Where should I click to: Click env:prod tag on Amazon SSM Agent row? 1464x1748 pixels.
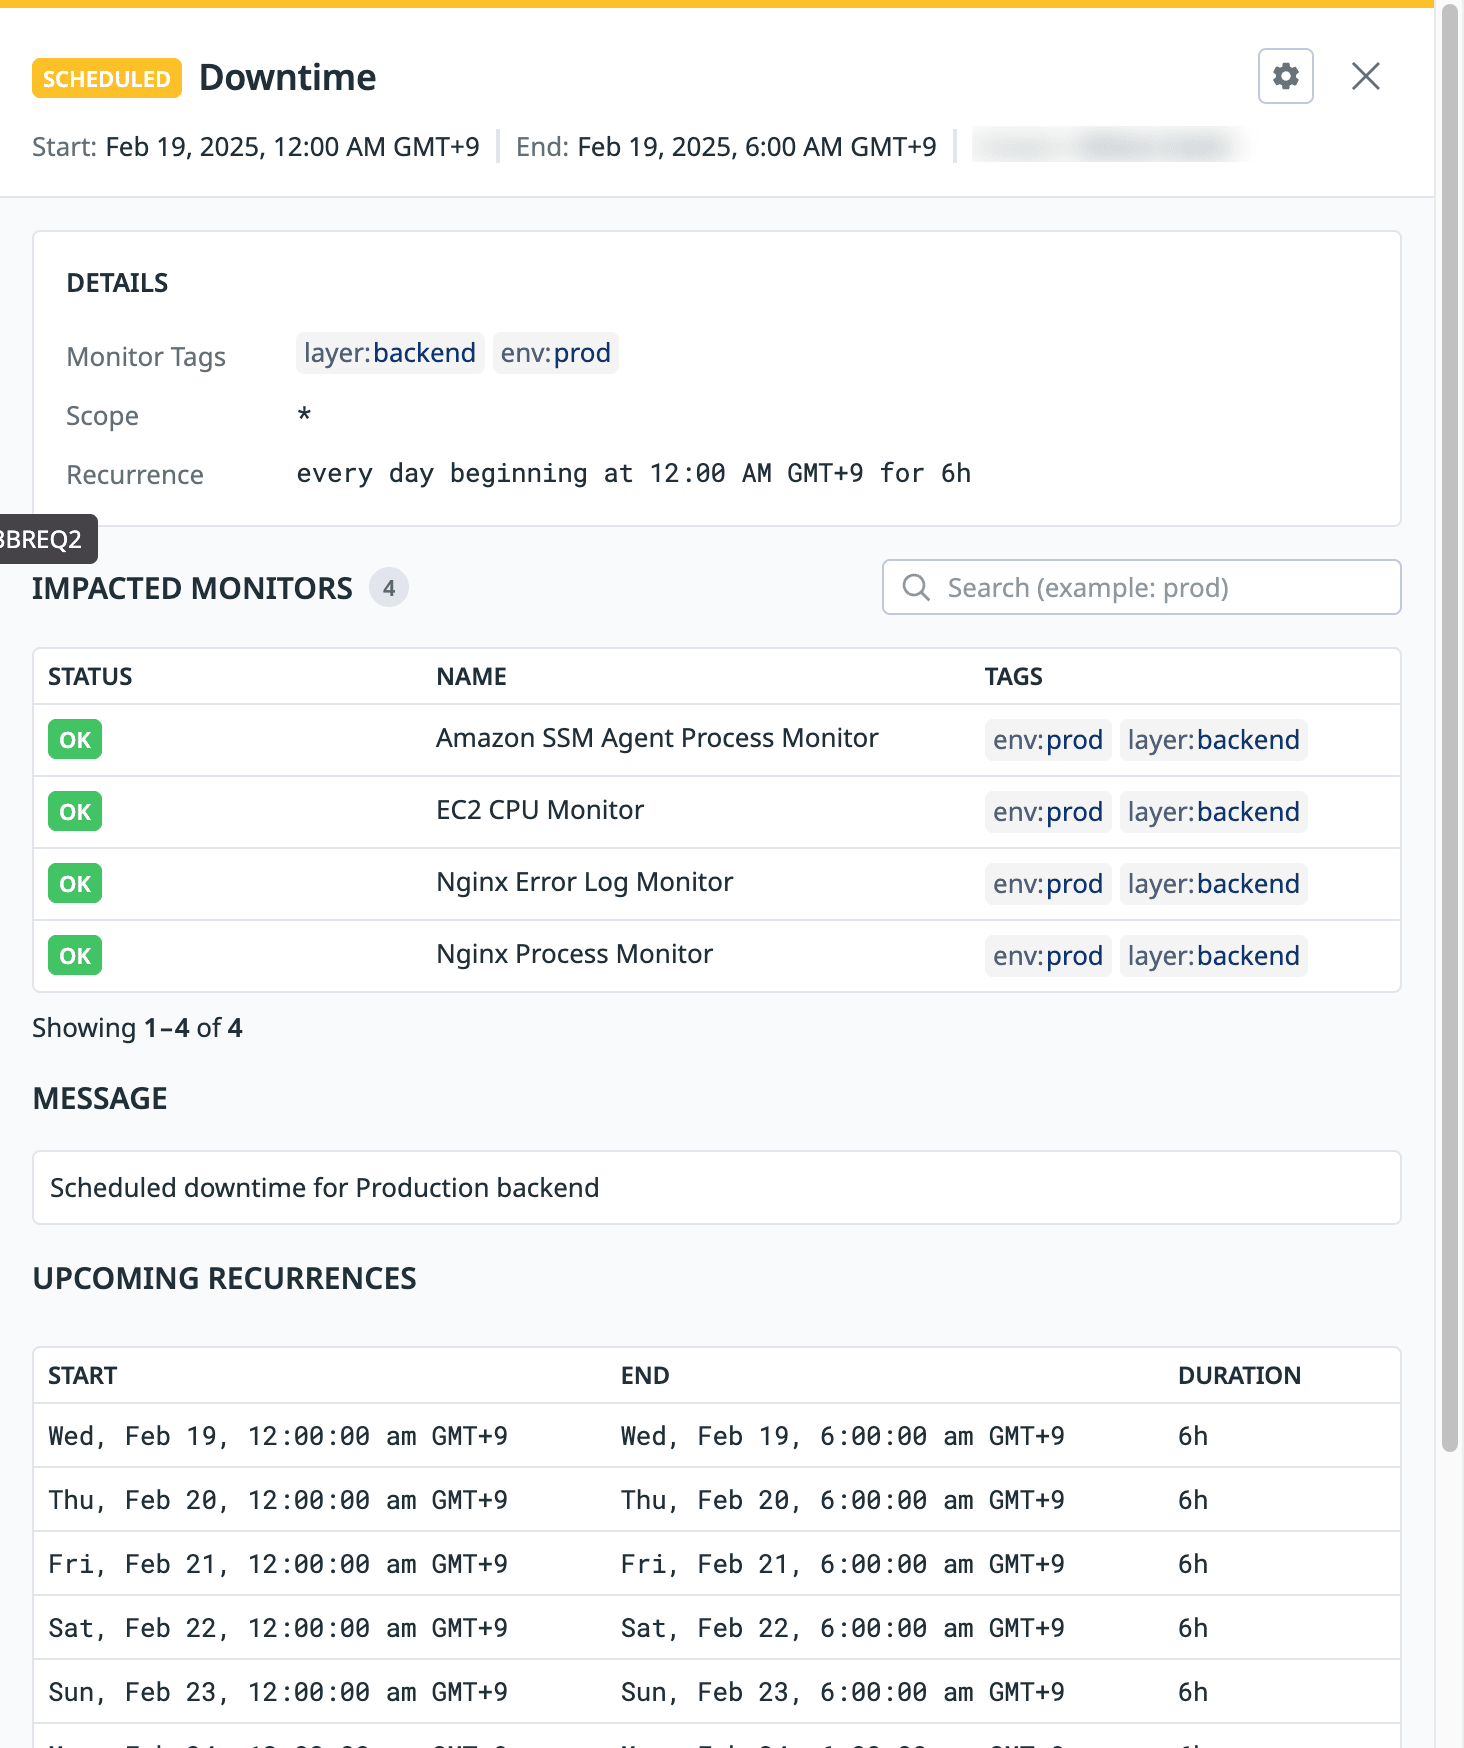(1048, 740)
